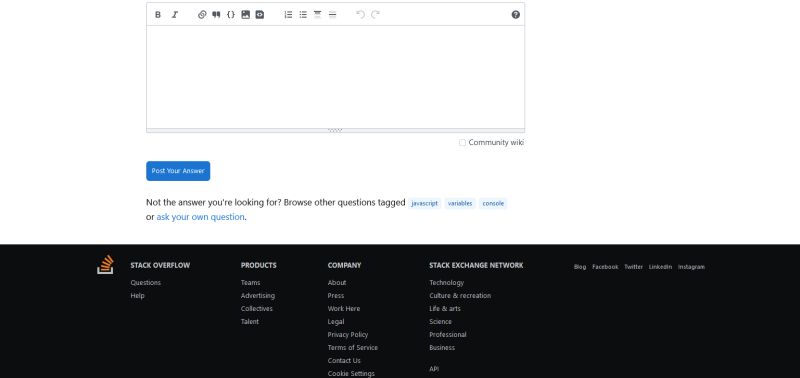Create a numbered list
This screenshot has width=800, height=378.
pos(288,15)
